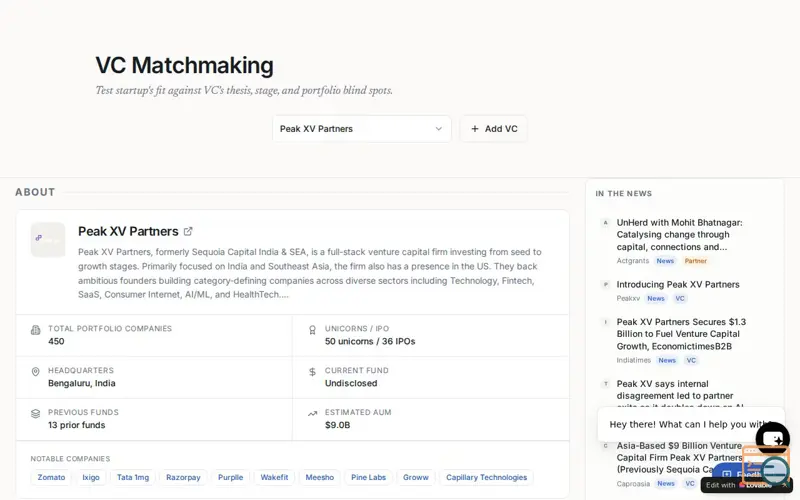The height and width of the screenshot is (500, 800).
Task: Click the News tag under the Actgrants article
Action: (x=665, y=261)
